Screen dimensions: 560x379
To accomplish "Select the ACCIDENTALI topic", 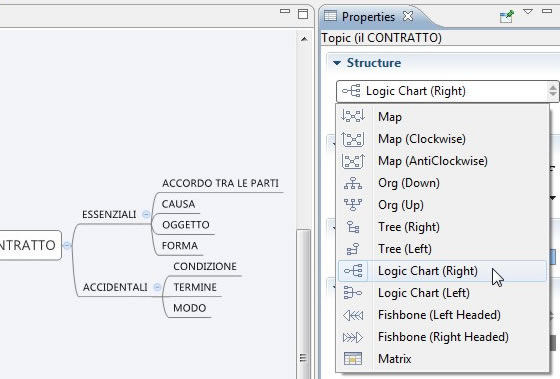I will (115, 287).
